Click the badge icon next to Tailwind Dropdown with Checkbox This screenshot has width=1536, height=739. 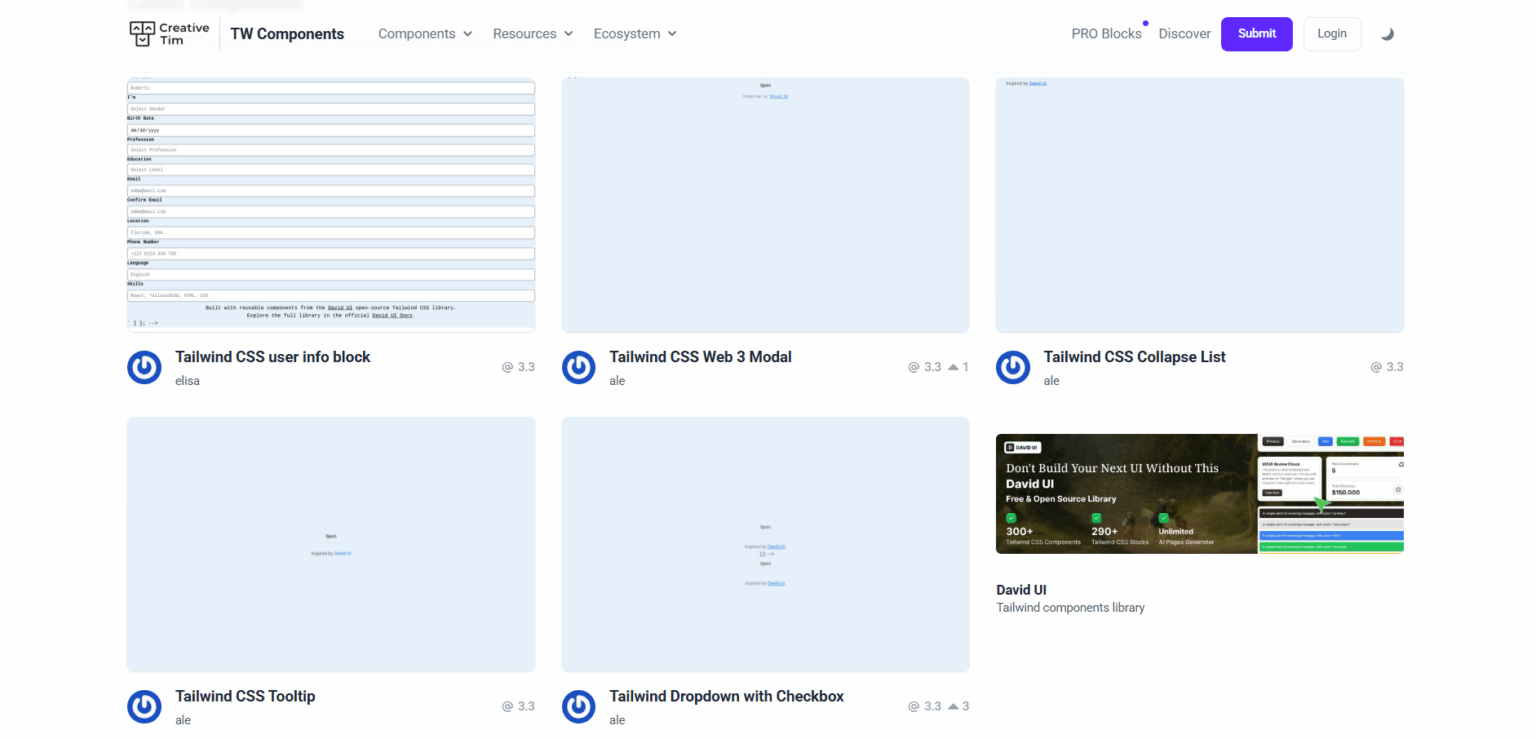click(x=579, y=706)
